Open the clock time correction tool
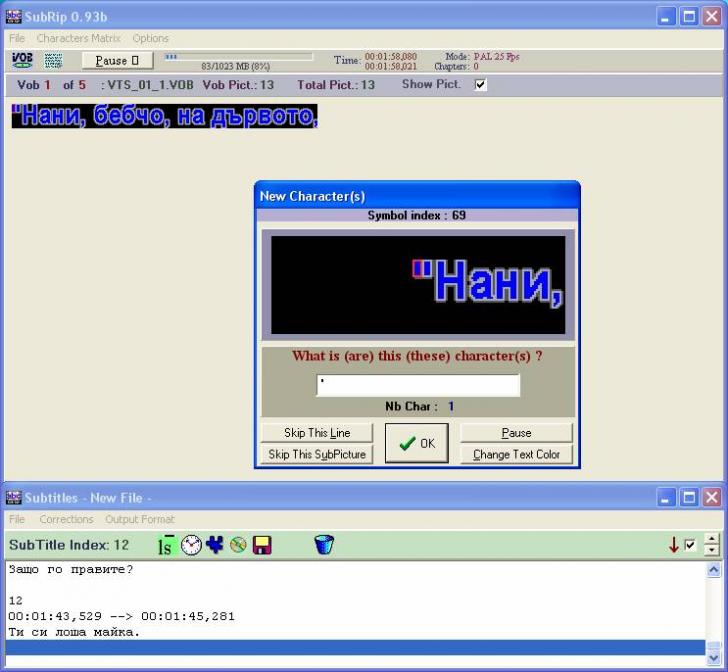The width and height of the screenshot is (728, 672). click(191, 545)
